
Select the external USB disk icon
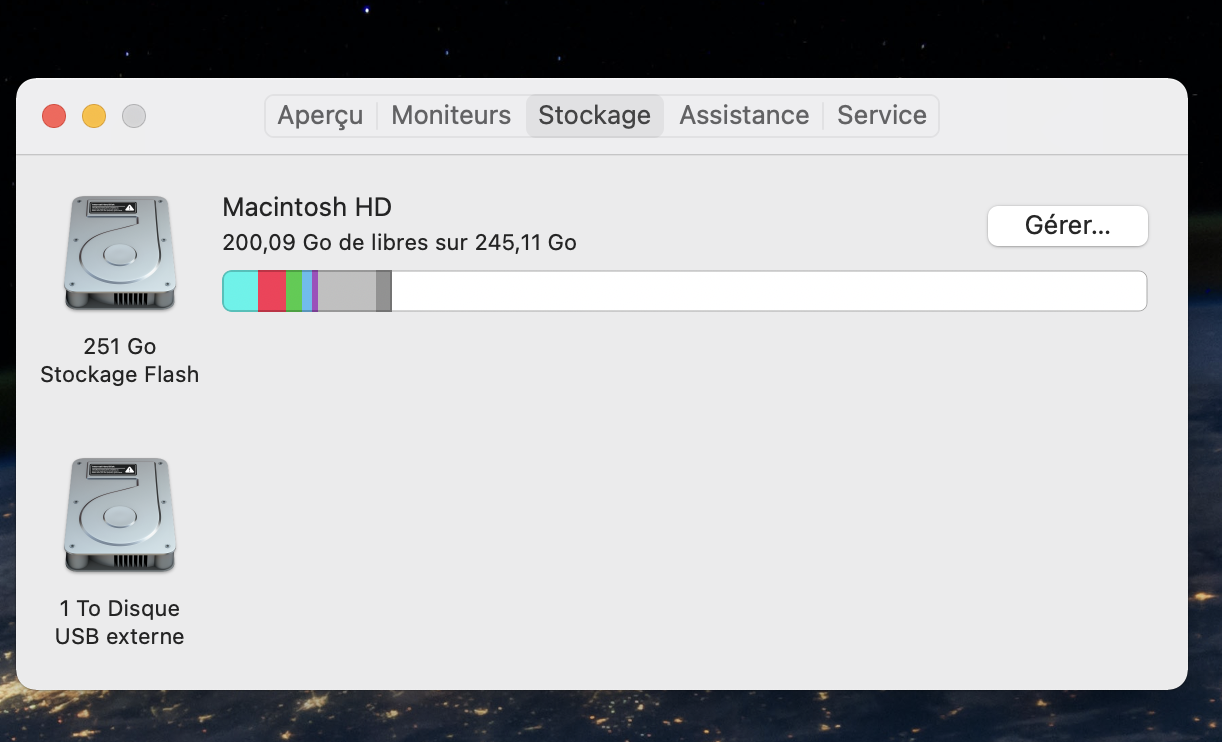(120, 515)
